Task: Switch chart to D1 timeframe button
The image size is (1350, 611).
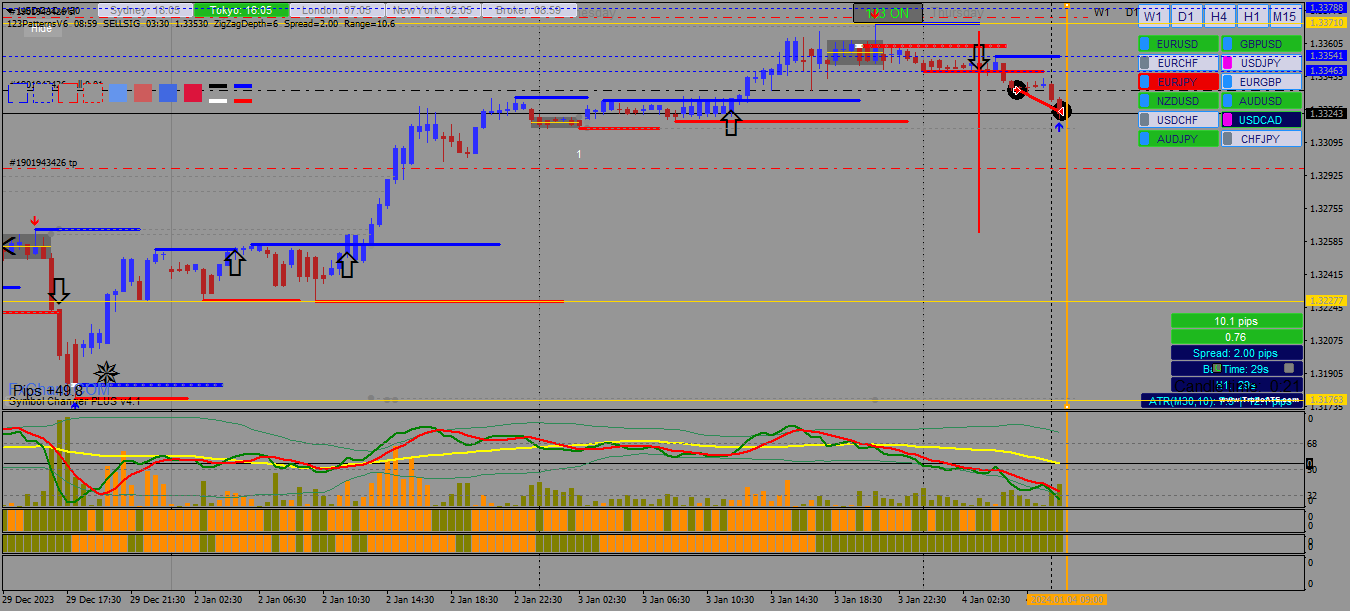Action: (1186, 17)
